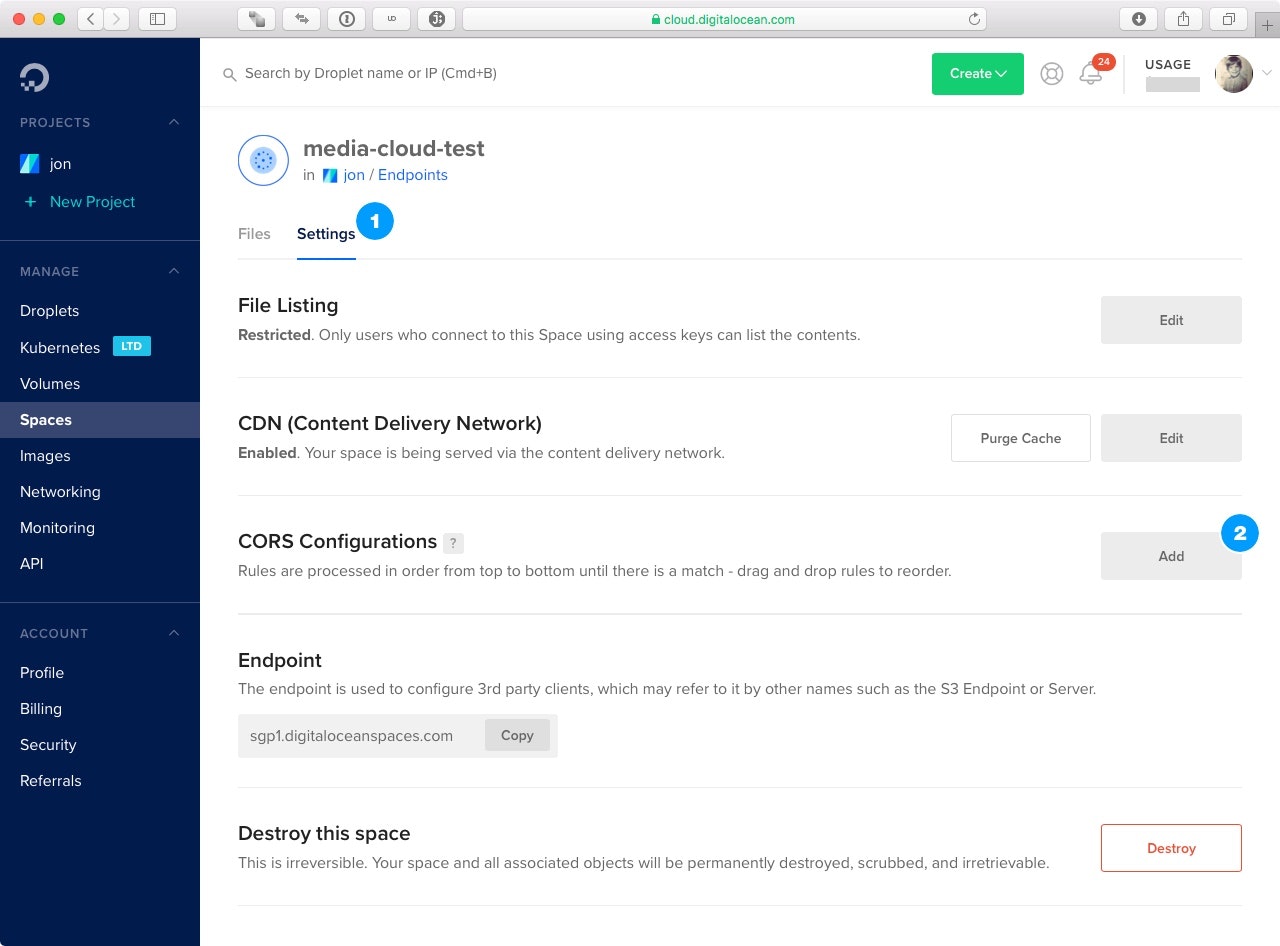This screenshot has width=1280, height=946.
Task: Open Referrals in account section
Action: 51,781
